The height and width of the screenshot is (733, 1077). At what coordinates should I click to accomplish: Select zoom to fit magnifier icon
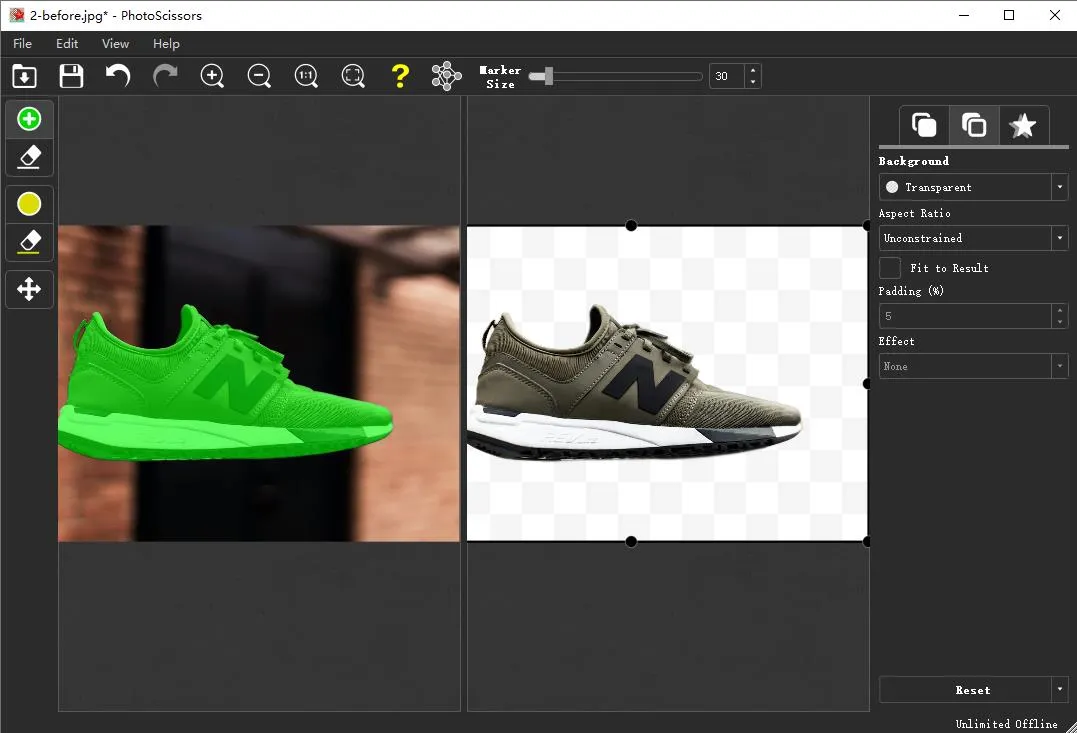353,76
